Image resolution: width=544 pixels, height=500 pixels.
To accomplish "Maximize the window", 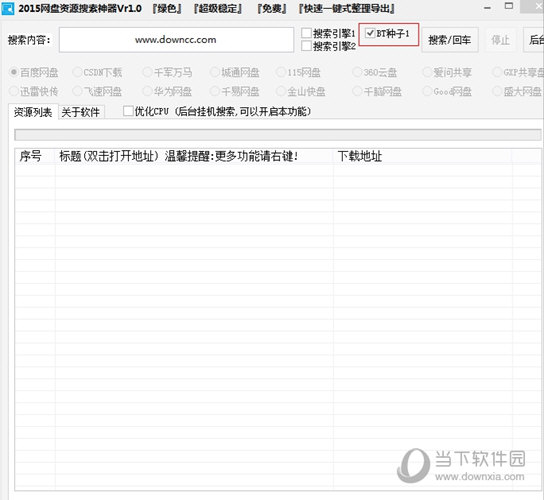I will pyautogui.click(x=509, y=6).
